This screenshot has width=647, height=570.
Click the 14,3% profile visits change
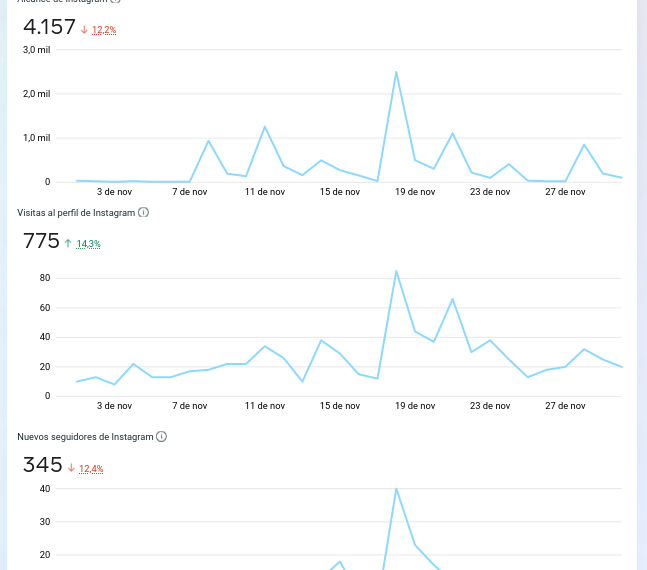point(88,244)
